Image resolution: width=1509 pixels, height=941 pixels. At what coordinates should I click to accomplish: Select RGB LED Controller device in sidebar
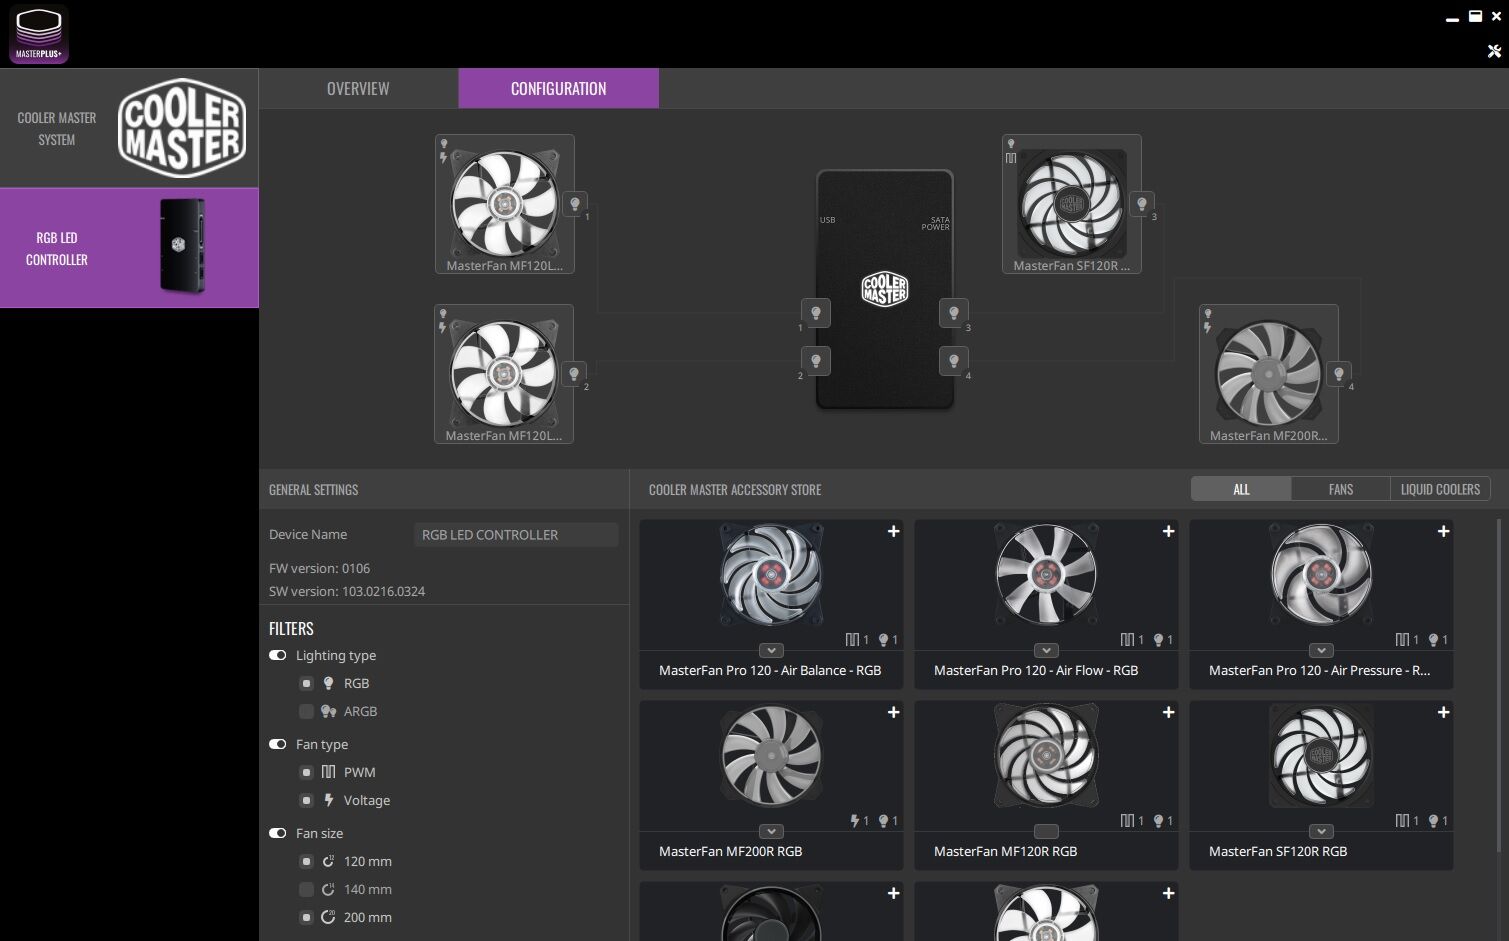[x=129, y=248]
